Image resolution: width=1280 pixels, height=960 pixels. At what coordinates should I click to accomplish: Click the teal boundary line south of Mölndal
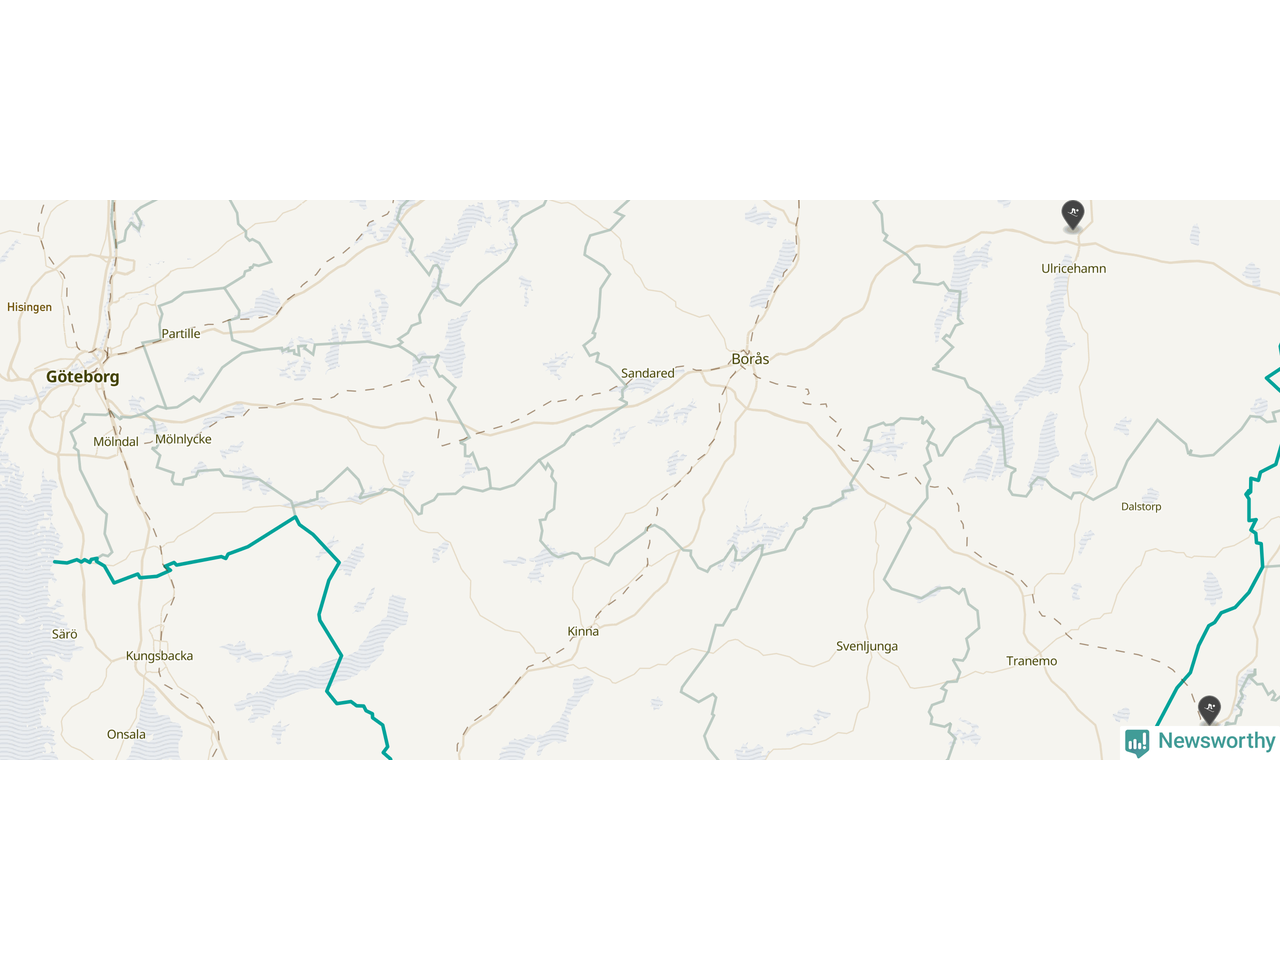(x=200, y=558)
